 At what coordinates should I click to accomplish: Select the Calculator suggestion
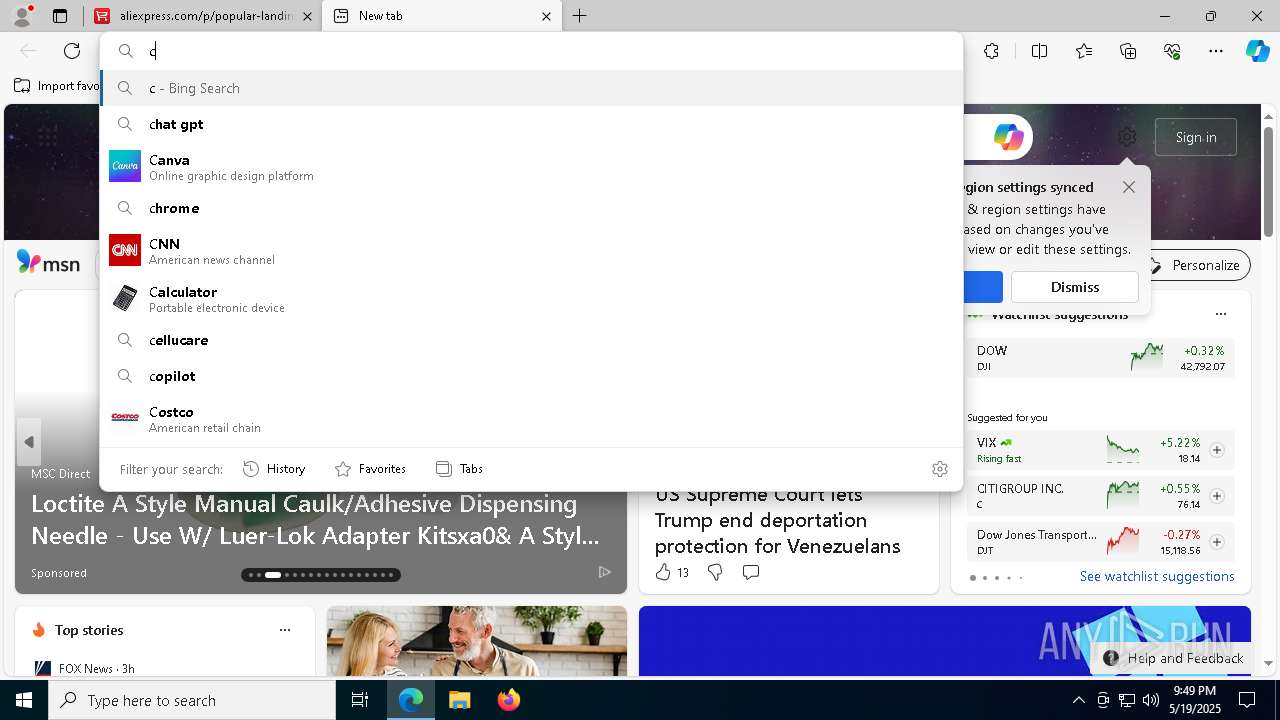531,299
